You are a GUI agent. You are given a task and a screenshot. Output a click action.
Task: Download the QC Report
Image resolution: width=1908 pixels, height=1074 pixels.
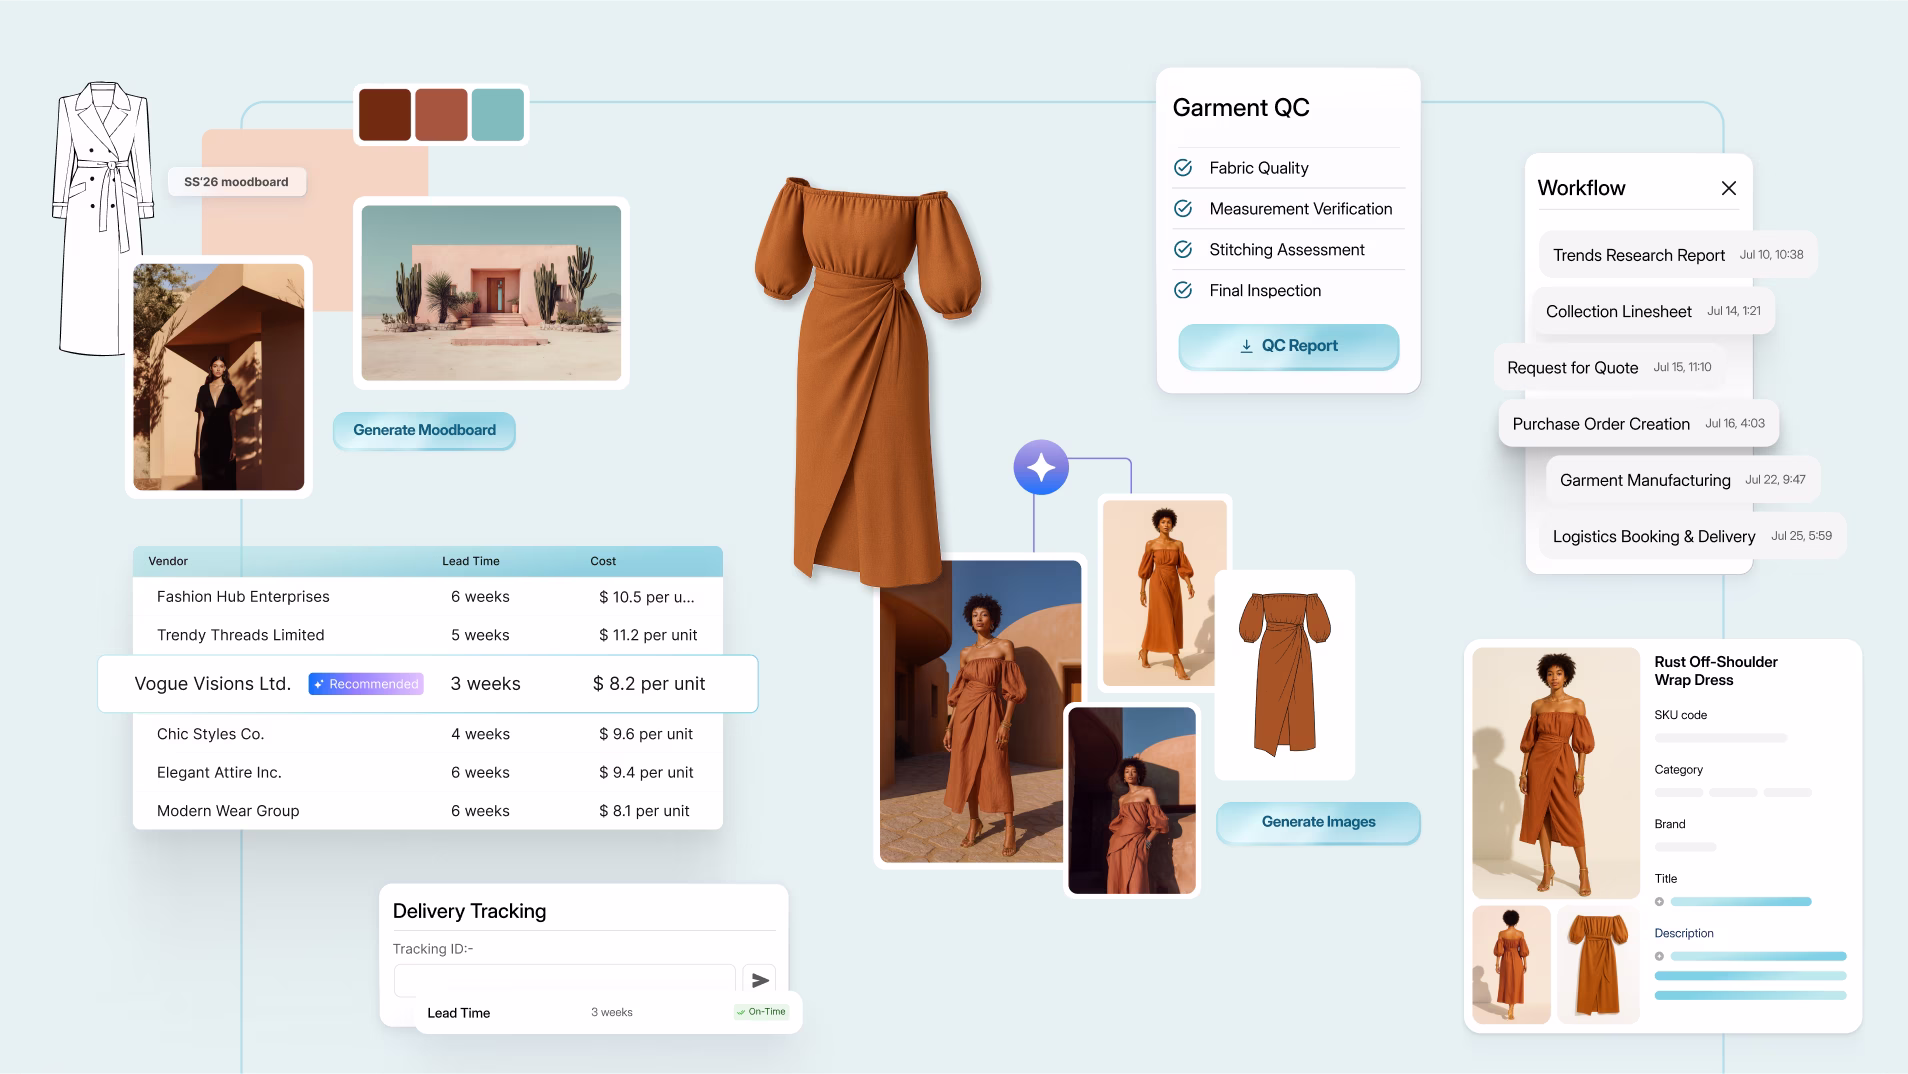pyautogui.click(x=1288, y=346)
